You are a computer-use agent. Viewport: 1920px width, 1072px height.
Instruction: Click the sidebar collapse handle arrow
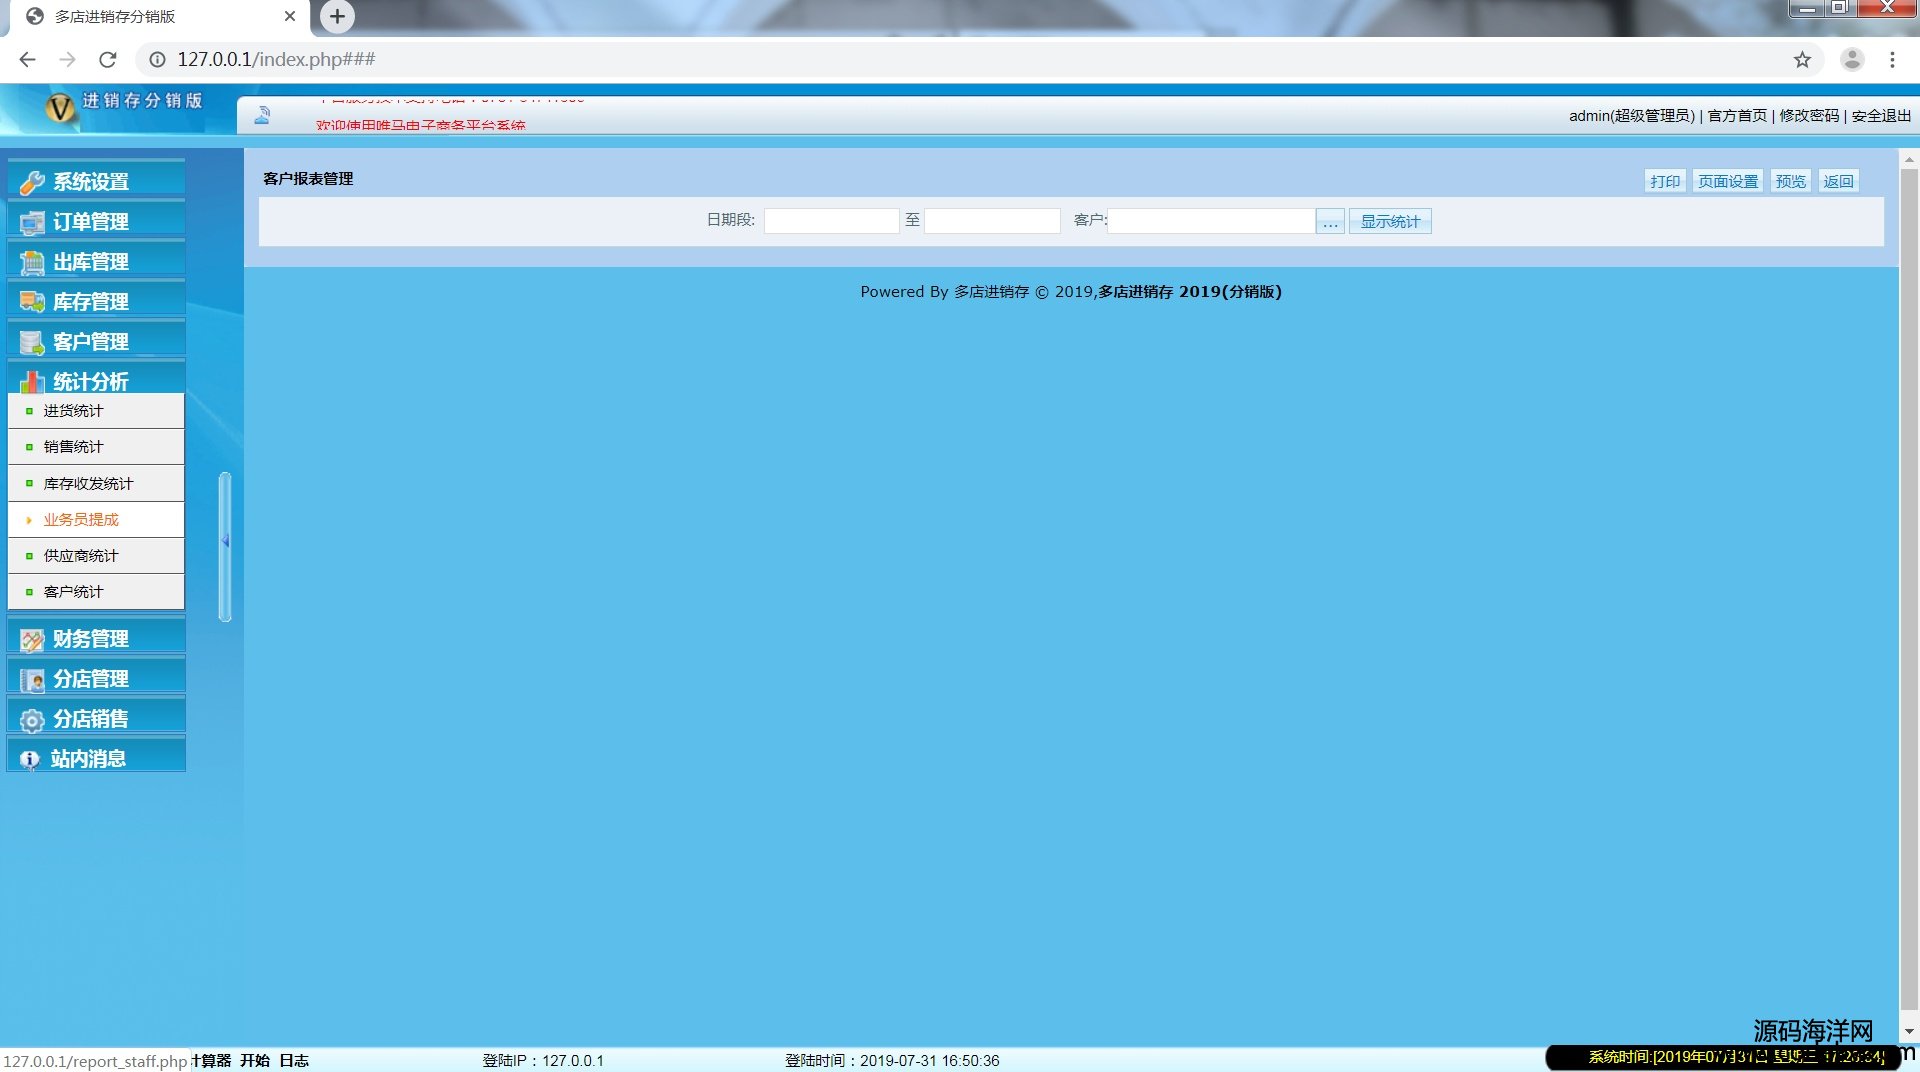[x=225, y=541]
